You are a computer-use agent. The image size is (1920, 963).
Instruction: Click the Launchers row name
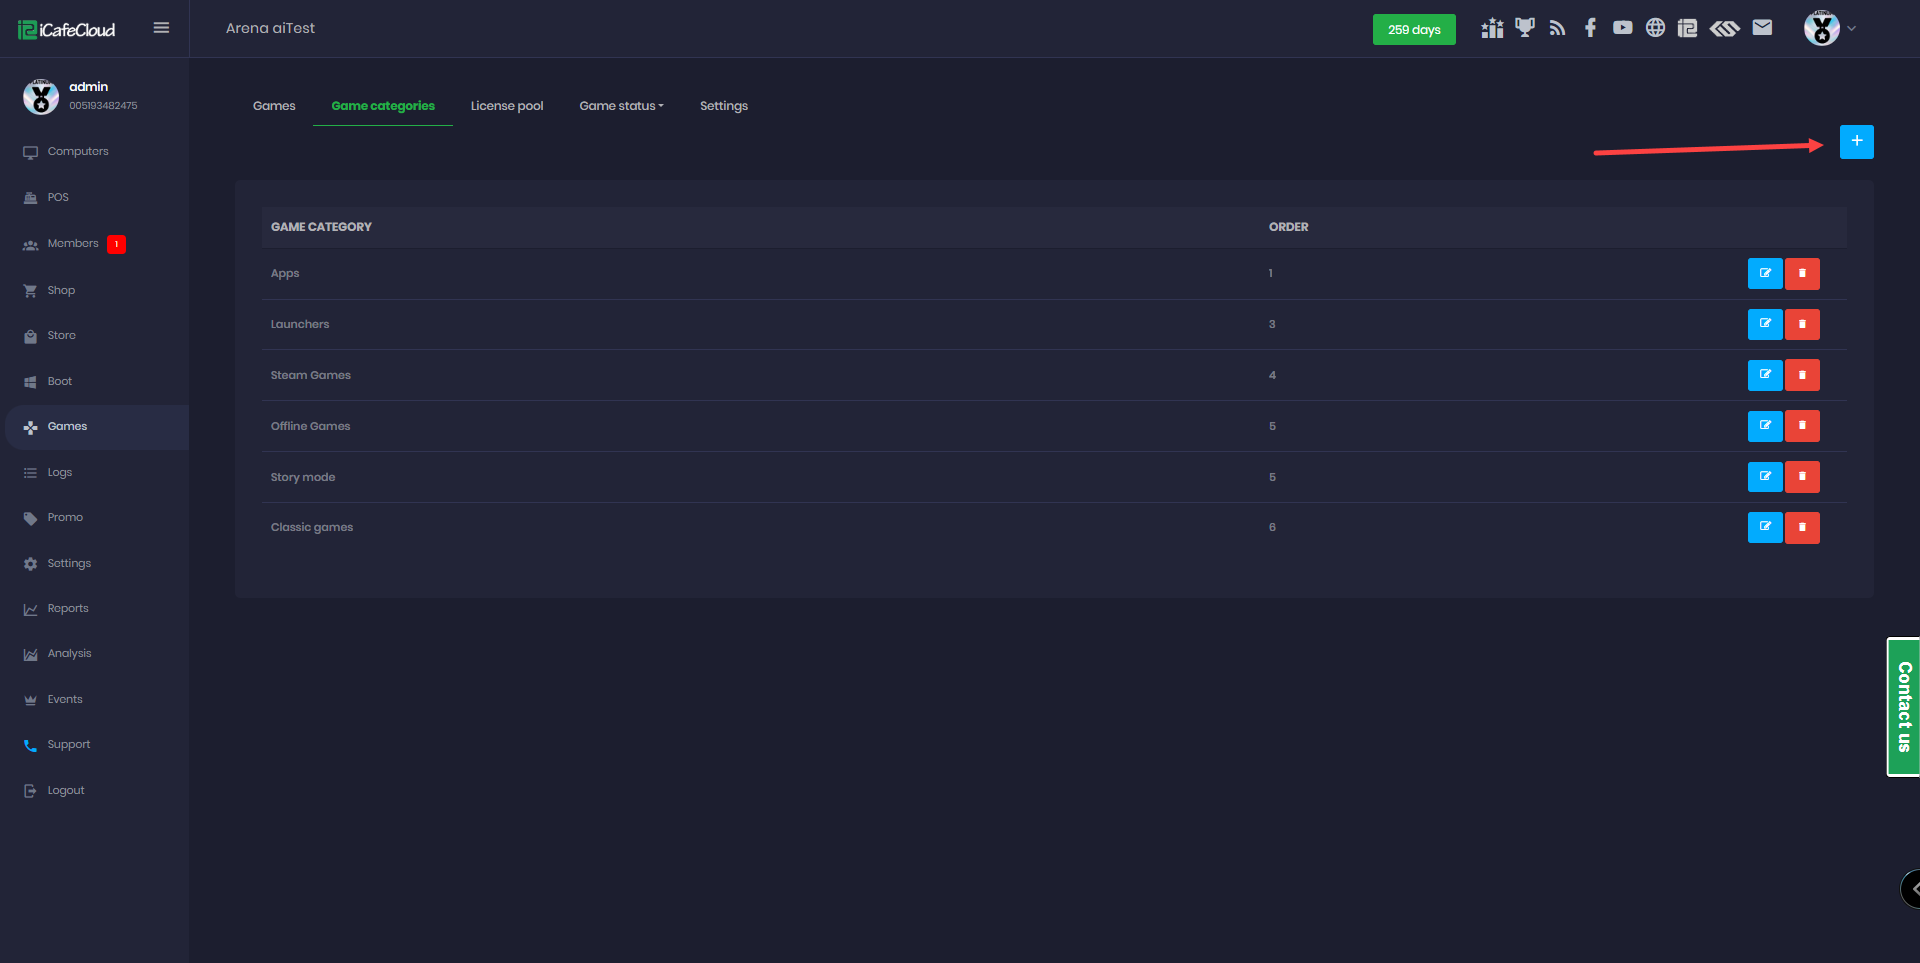click(299, 324)
